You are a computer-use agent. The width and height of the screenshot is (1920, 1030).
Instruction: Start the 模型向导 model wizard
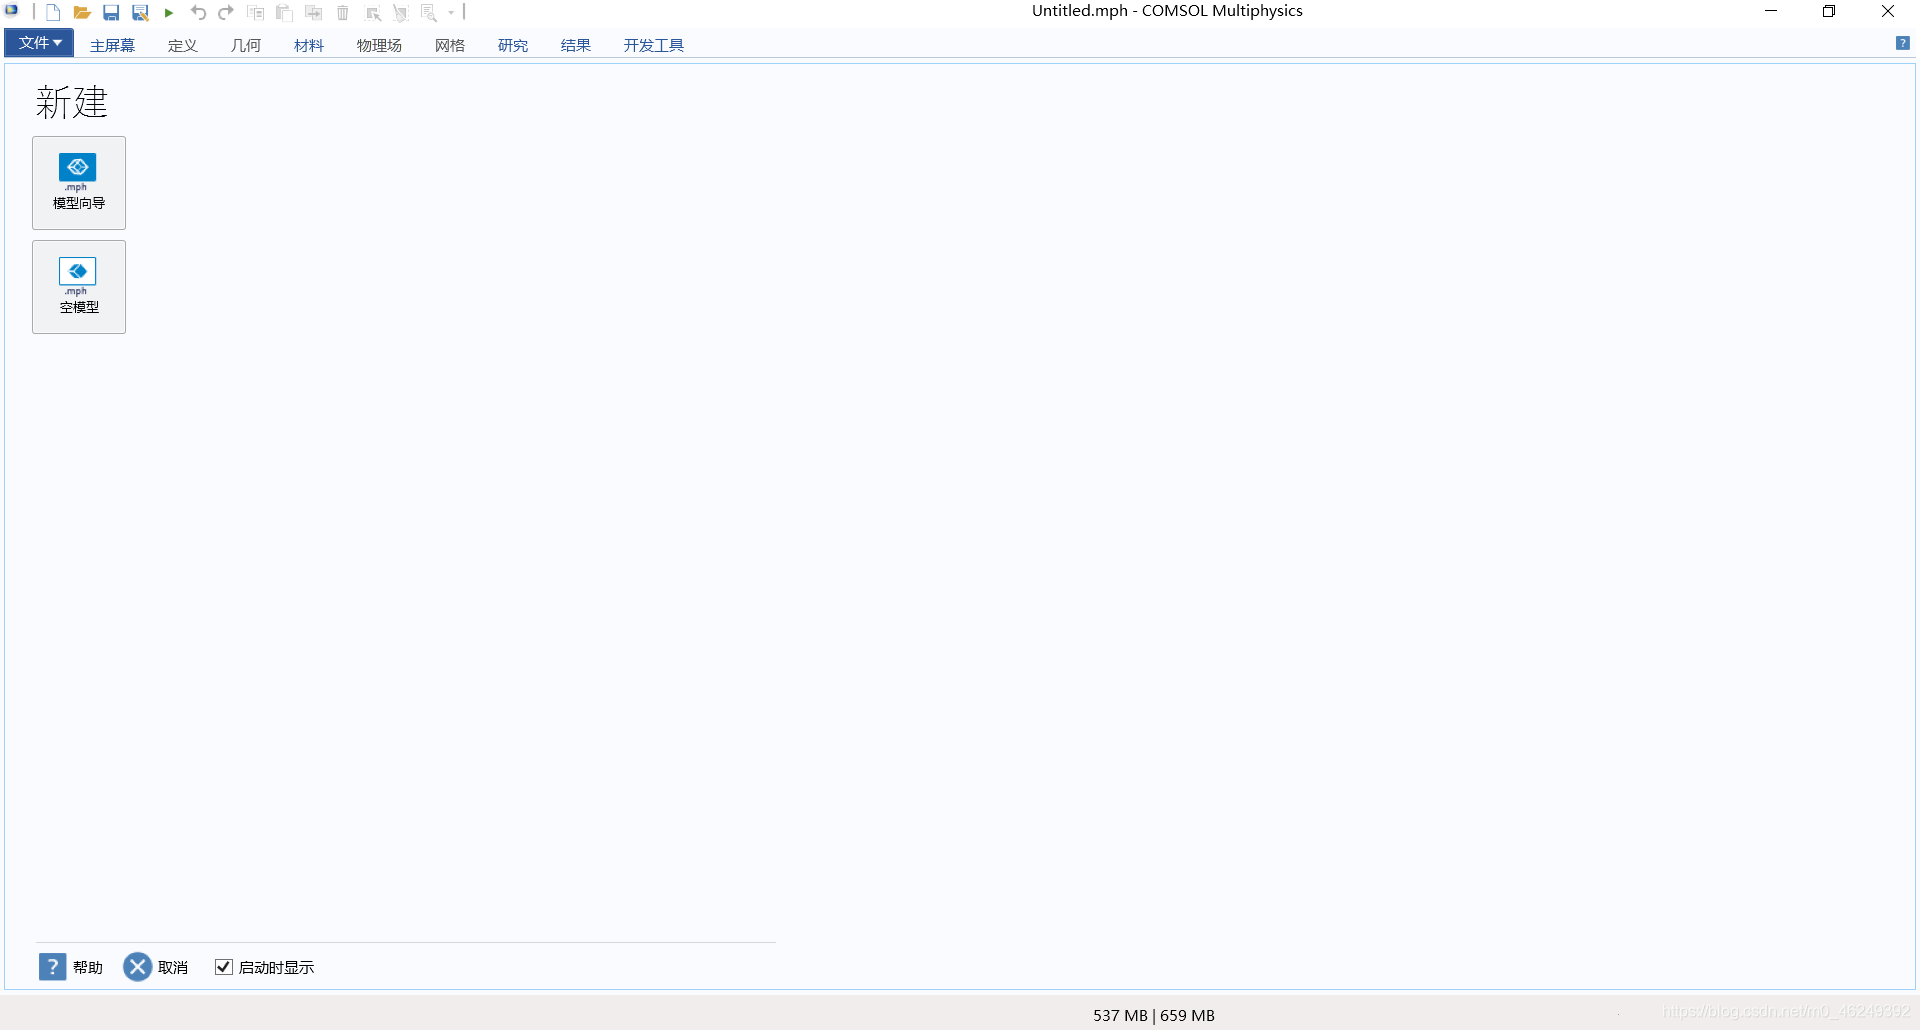(x=79, y=183)
